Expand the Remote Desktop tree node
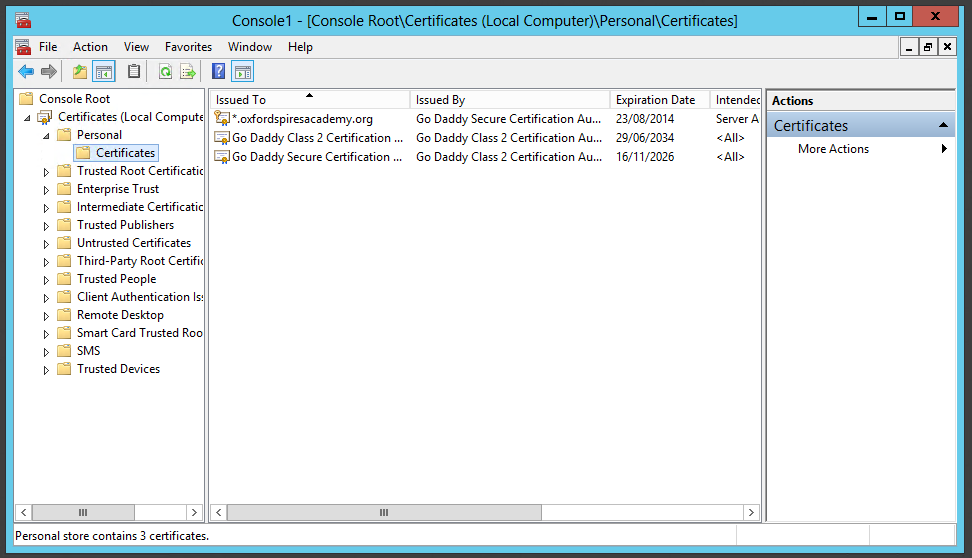This screenshot has width=972, height=558. tap(46, 316)
